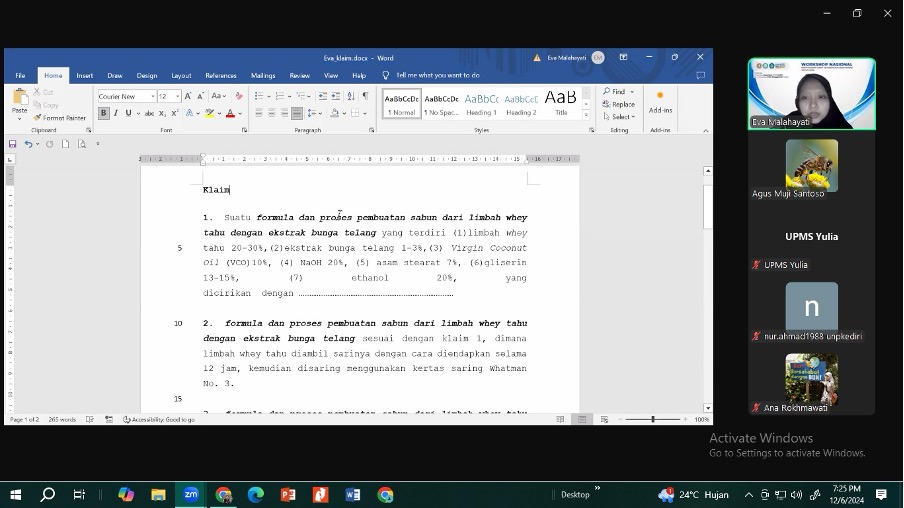The image size is (904, 508).
Task: Open the Add-ins button in ribbon
Action: [x=660, y=101]
